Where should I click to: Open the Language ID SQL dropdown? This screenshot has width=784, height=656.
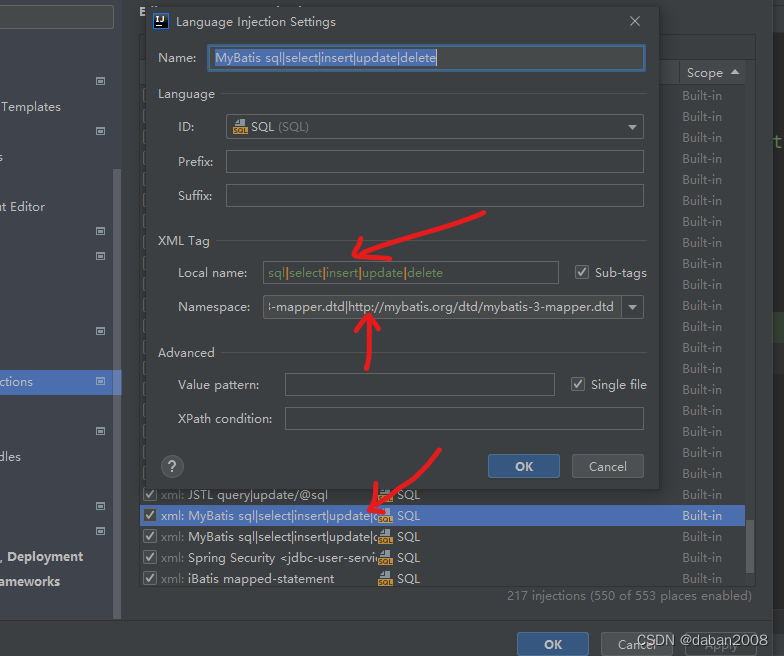[434, 126]
